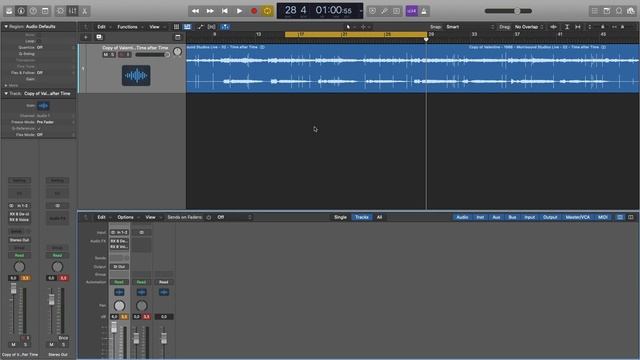Screen dimensions: 640x360
Task: Toggle the Master/VCA filter button
Action: [578, 217]
